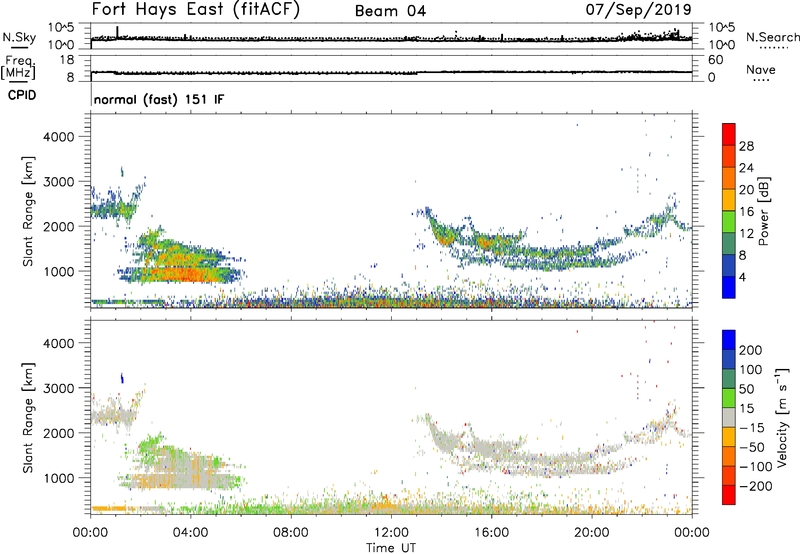This screenshot has width=800, height=554.
Task: Click the power colorbar '4' value
Action: (x=743, y=278)
